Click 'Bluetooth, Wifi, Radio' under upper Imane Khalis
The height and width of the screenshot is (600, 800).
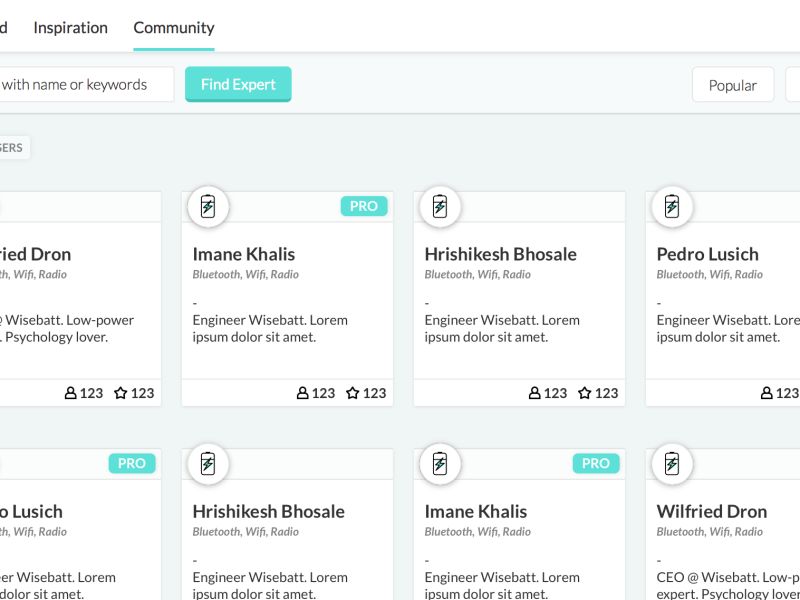(x=245, y=274)
